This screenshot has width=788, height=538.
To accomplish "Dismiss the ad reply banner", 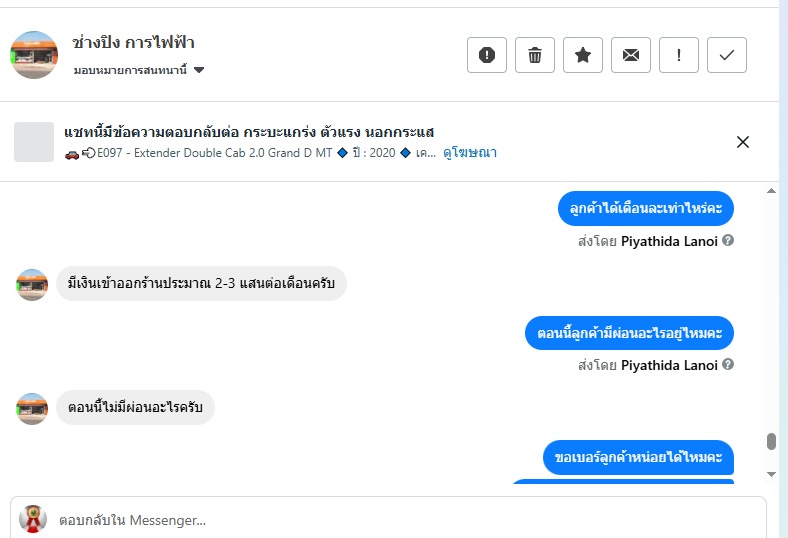I will (x=743, y=142).
